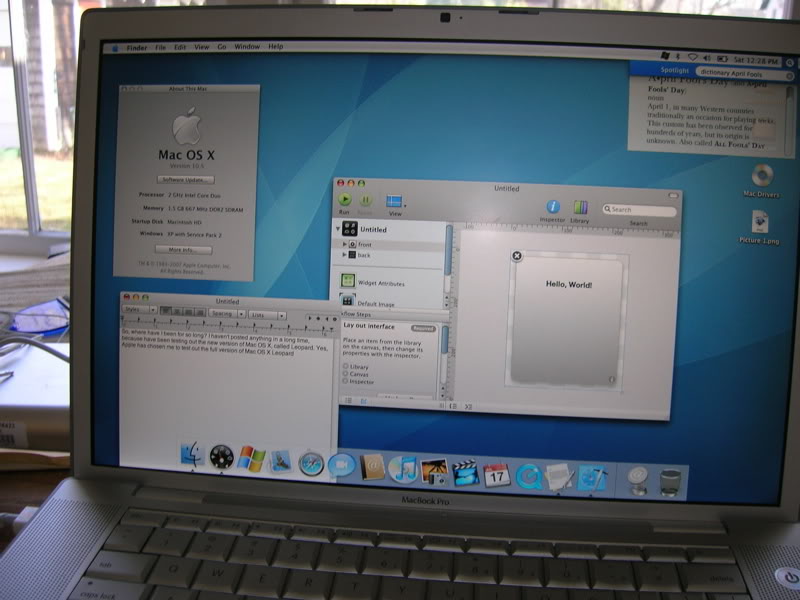Click More Info in About This Mac
800x600 pixels.
183,249
